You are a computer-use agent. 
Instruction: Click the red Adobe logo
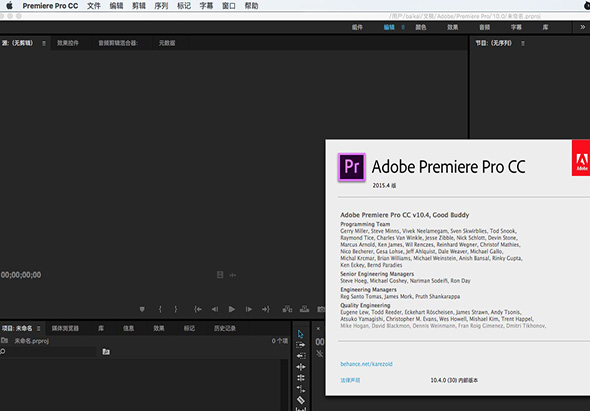point(581,158)
